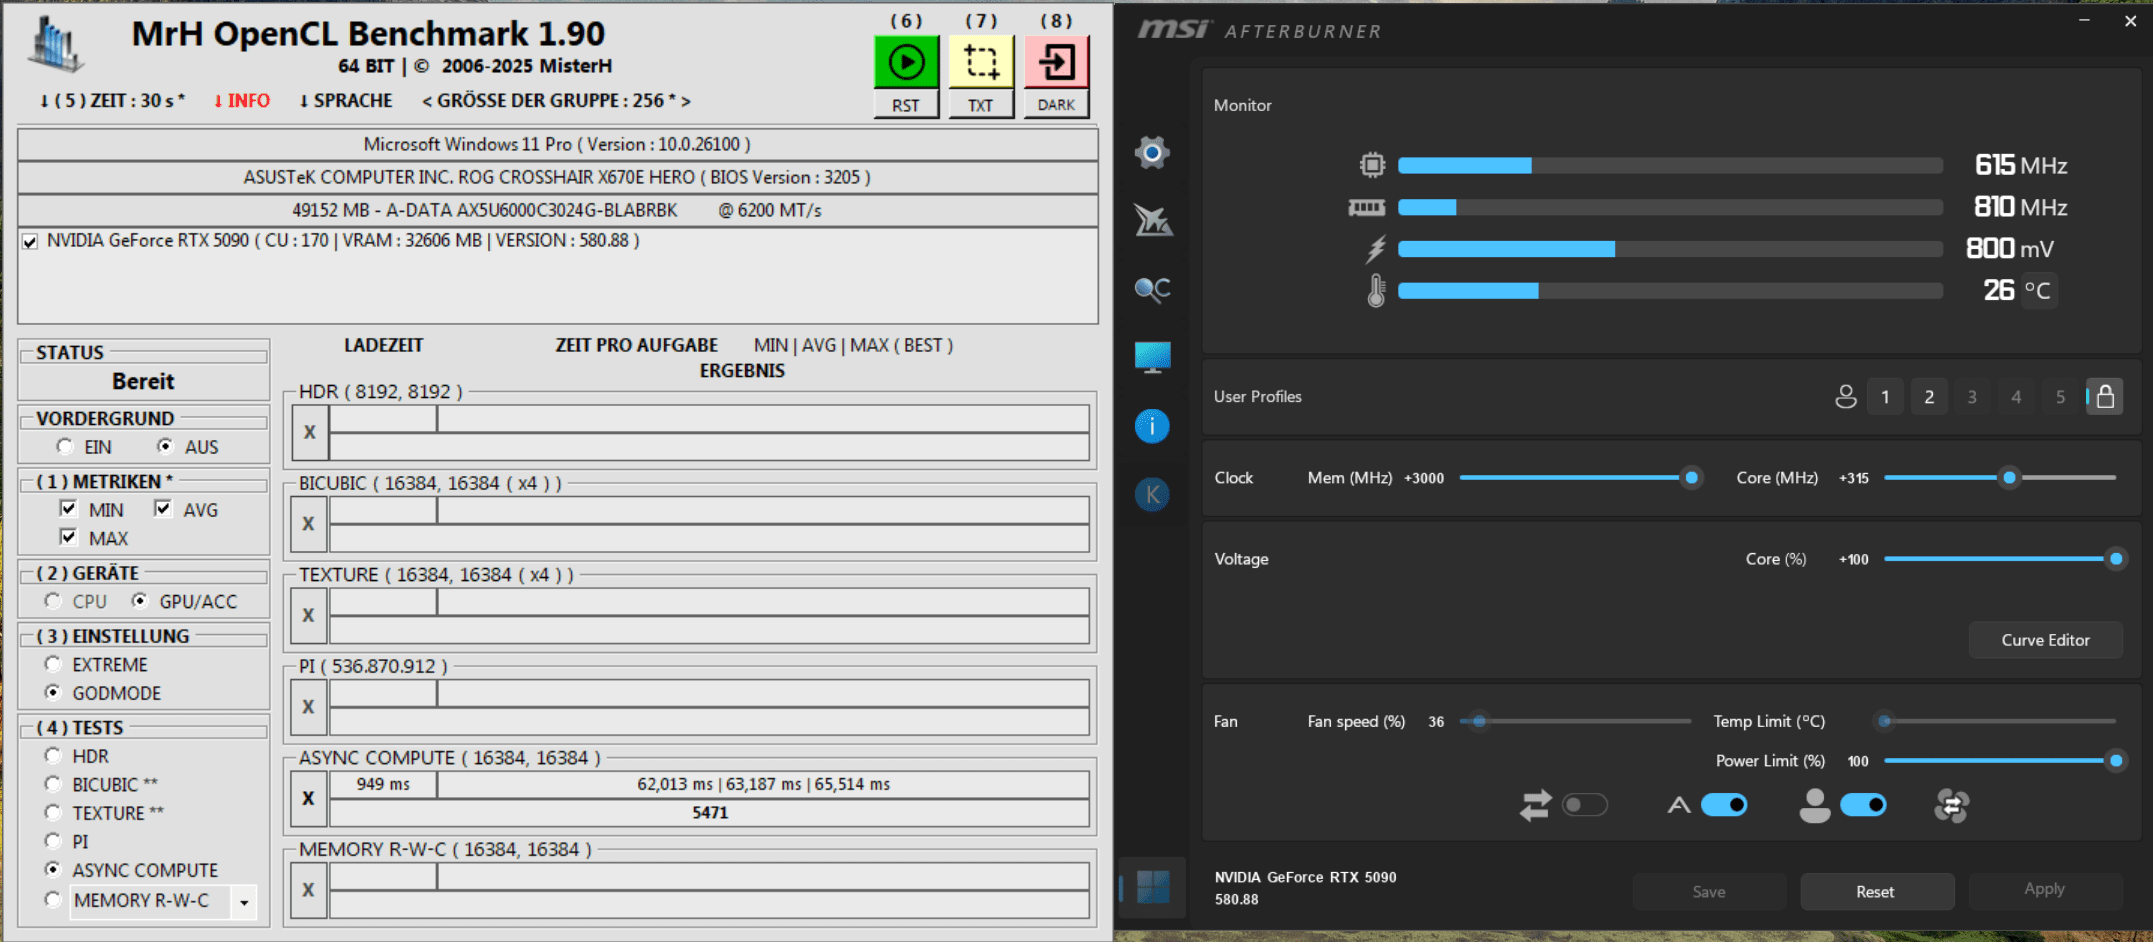Click the temperature thermometer icon

[1376, 291]
